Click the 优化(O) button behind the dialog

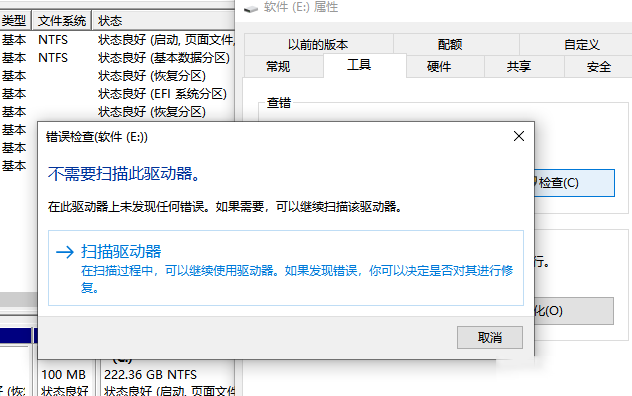(574, 311)
